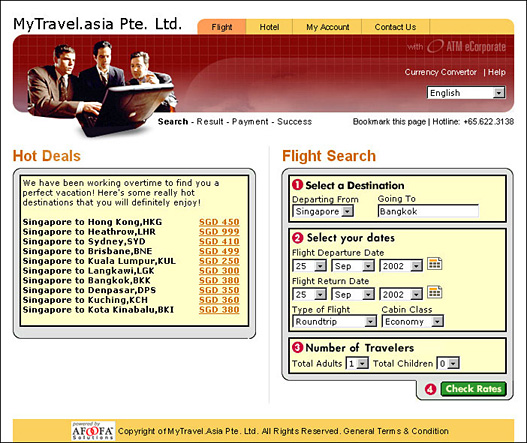The width and height of the screenshot is (527, 443).
Task: Click SGD 360 Kuching deal
Action: [x=219, y=300]
